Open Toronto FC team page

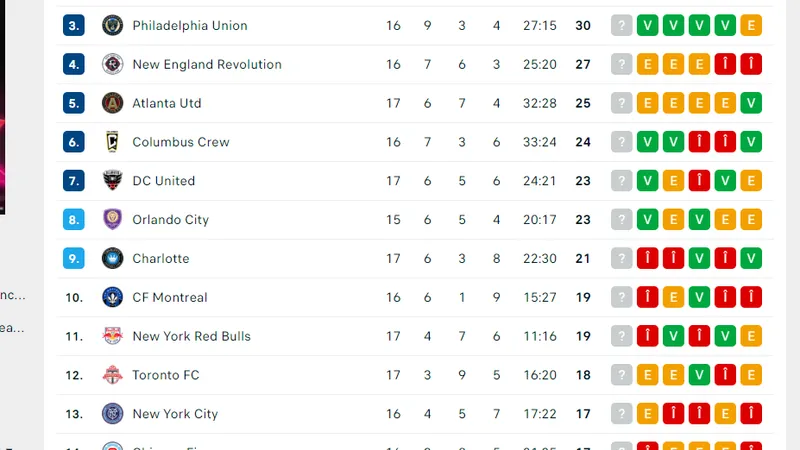166,375
